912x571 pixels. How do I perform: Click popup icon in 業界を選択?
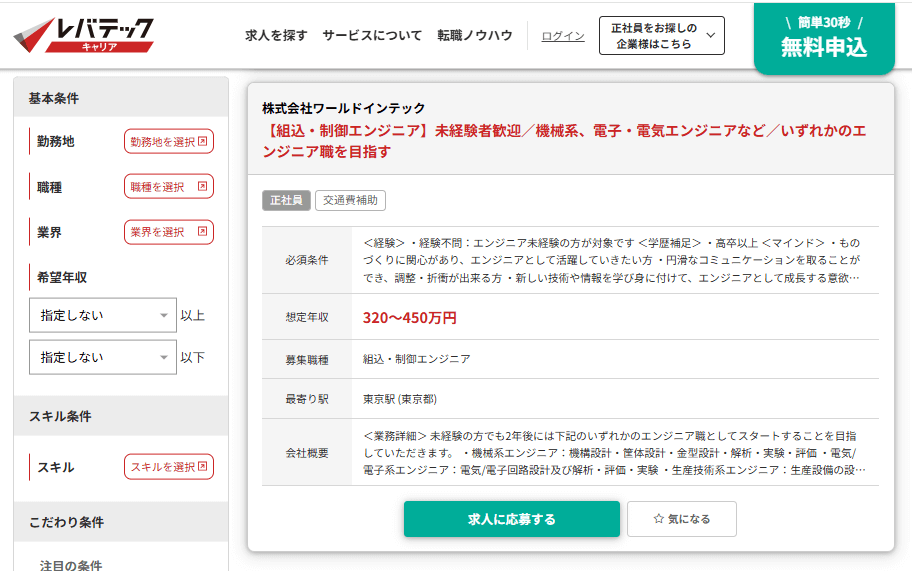[x=202, y=231]
